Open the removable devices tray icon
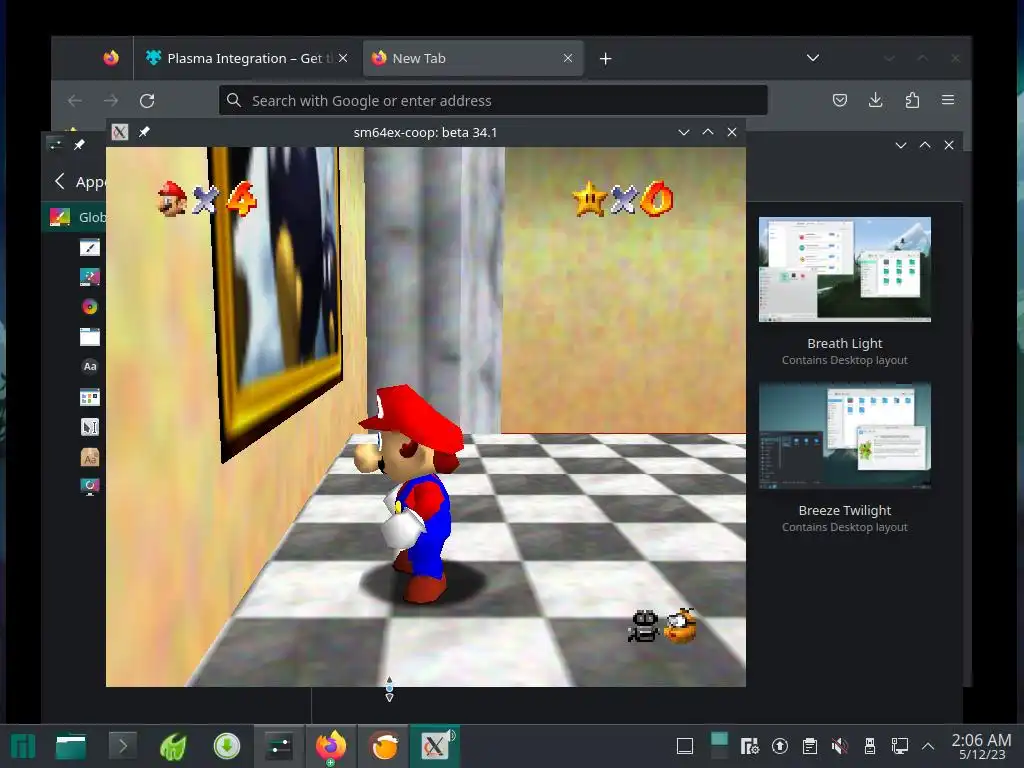Screen dimensions: 1024x768 click(870, 746)
